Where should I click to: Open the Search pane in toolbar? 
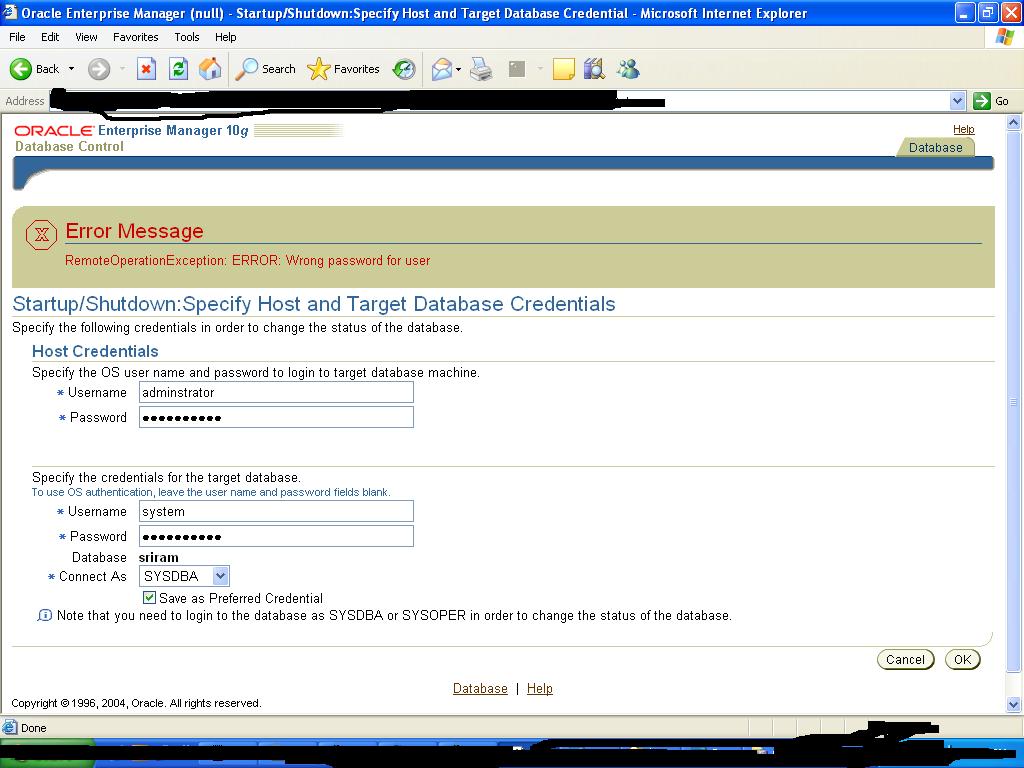(x=266, y=69)
